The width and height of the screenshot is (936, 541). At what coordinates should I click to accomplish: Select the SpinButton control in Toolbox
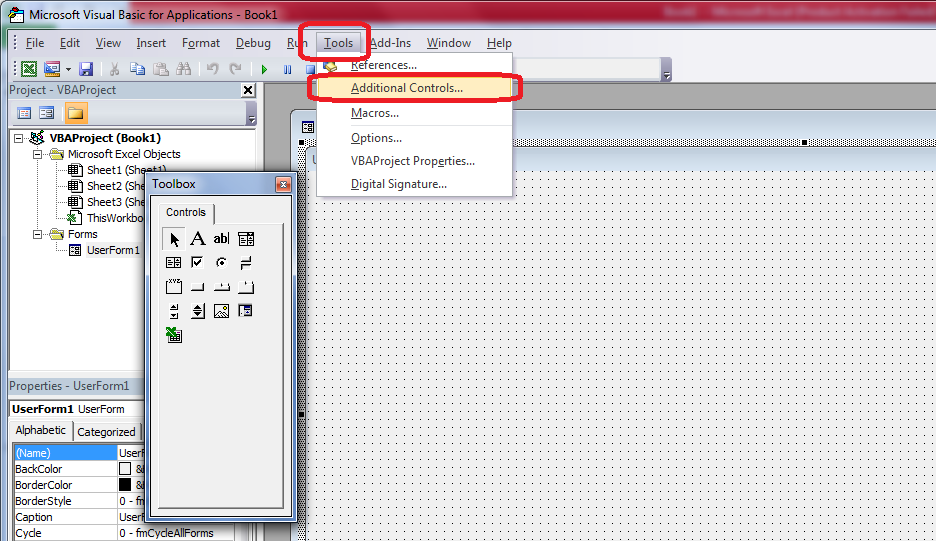pos(198,311)
